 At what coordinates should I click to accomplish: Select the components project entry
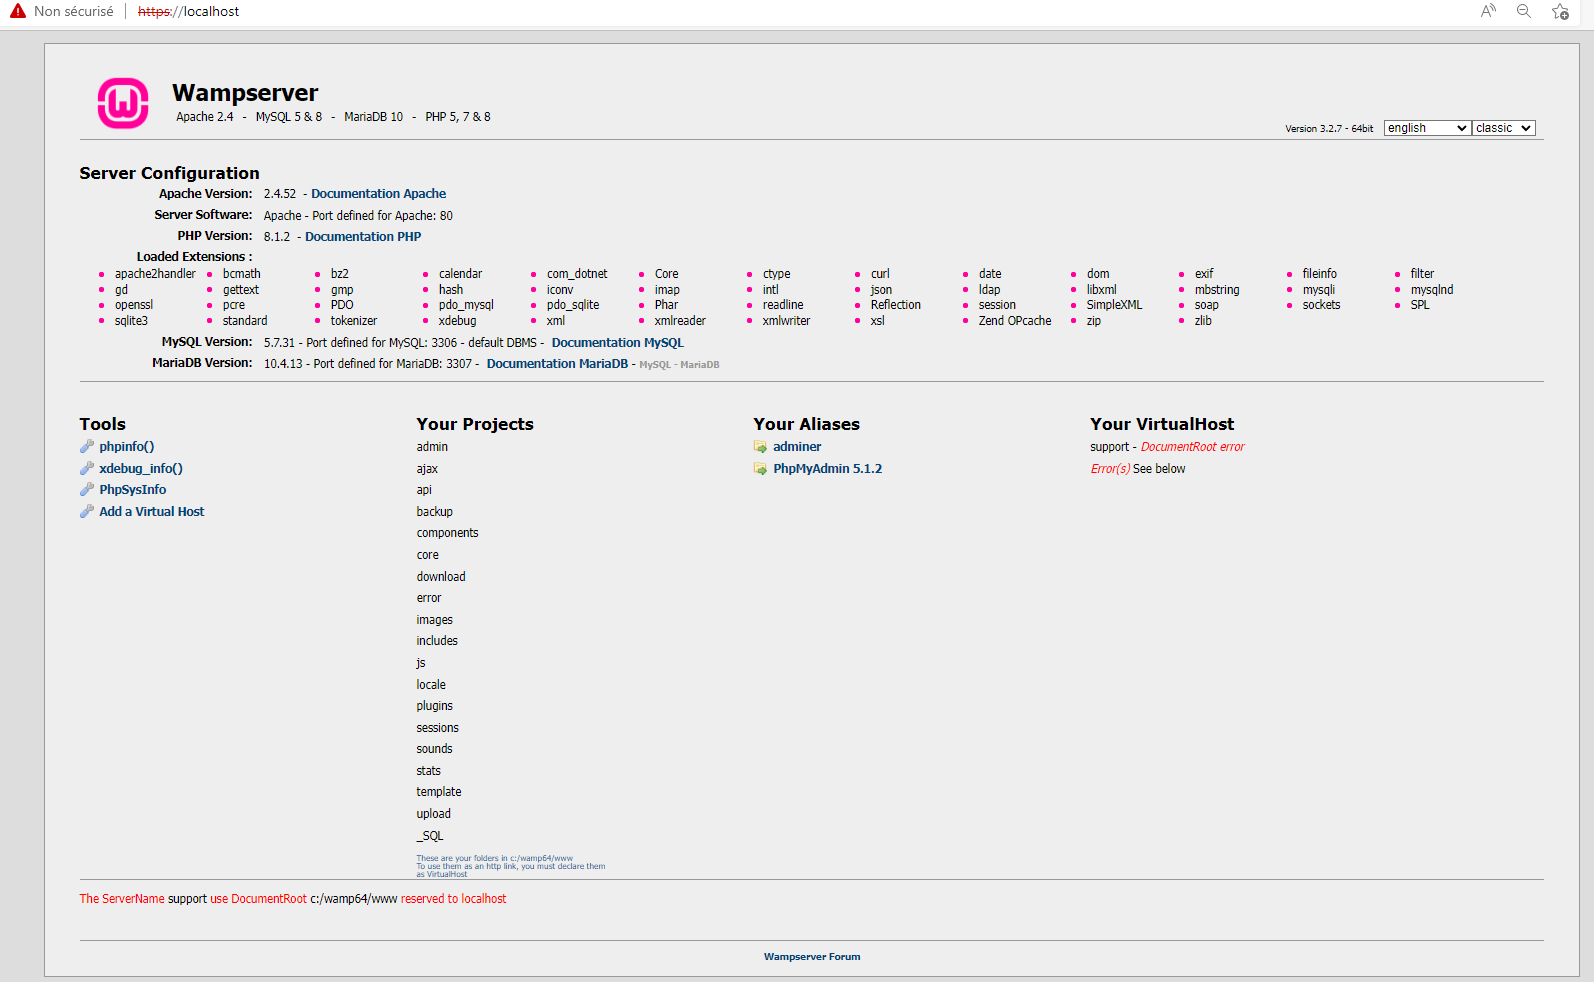coord(448,533)
